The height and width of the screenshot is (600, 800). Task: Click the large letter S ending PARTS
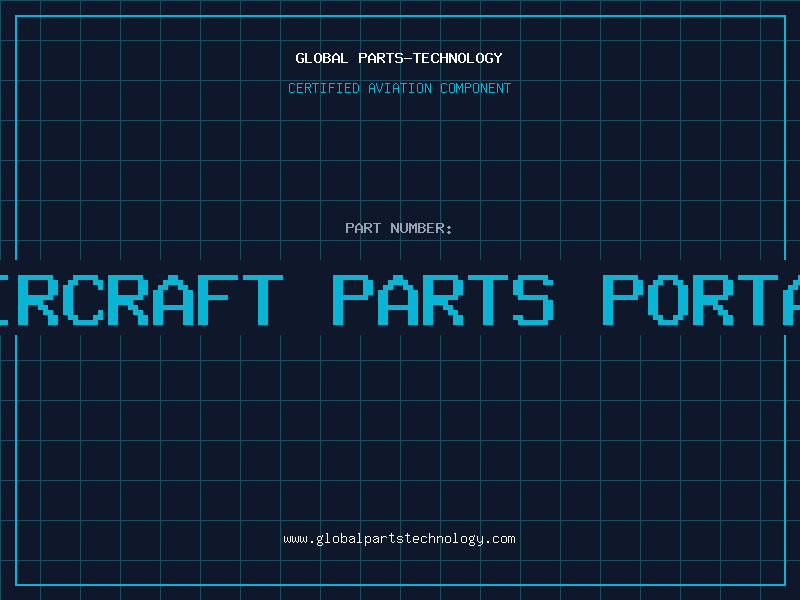[x=534, y=300]
